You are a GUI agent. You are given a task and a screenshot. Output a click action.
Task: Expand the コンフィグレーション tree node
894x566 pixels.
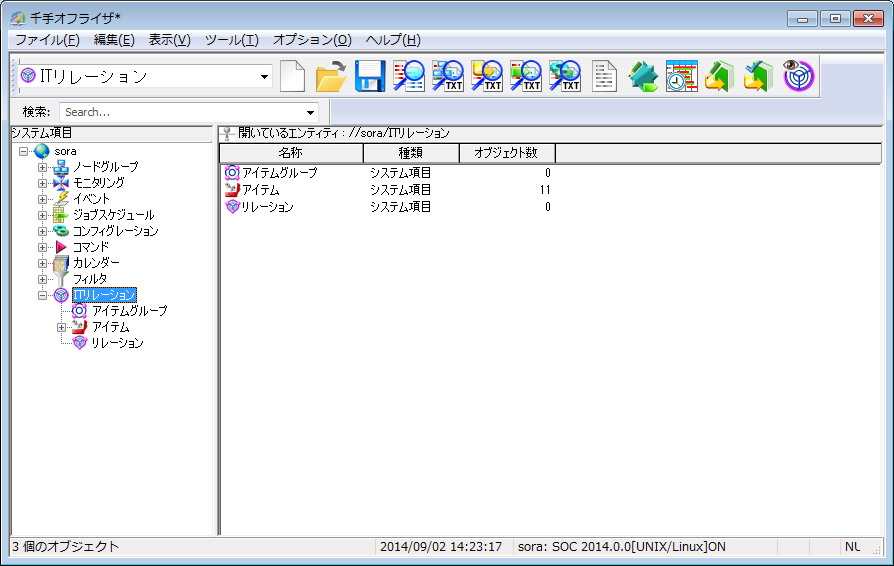42,231
